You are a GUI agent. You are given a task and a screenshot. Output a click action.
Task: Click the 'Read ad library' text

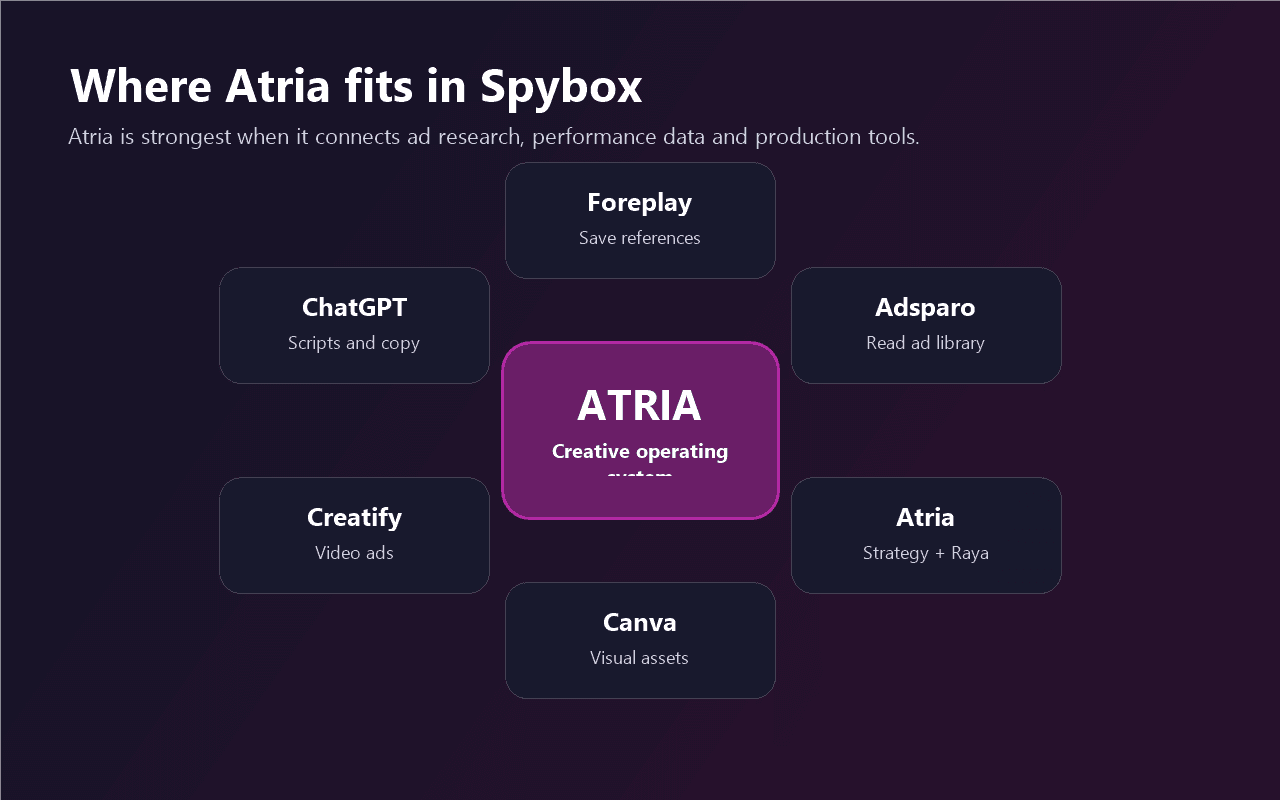coord(926,343)
